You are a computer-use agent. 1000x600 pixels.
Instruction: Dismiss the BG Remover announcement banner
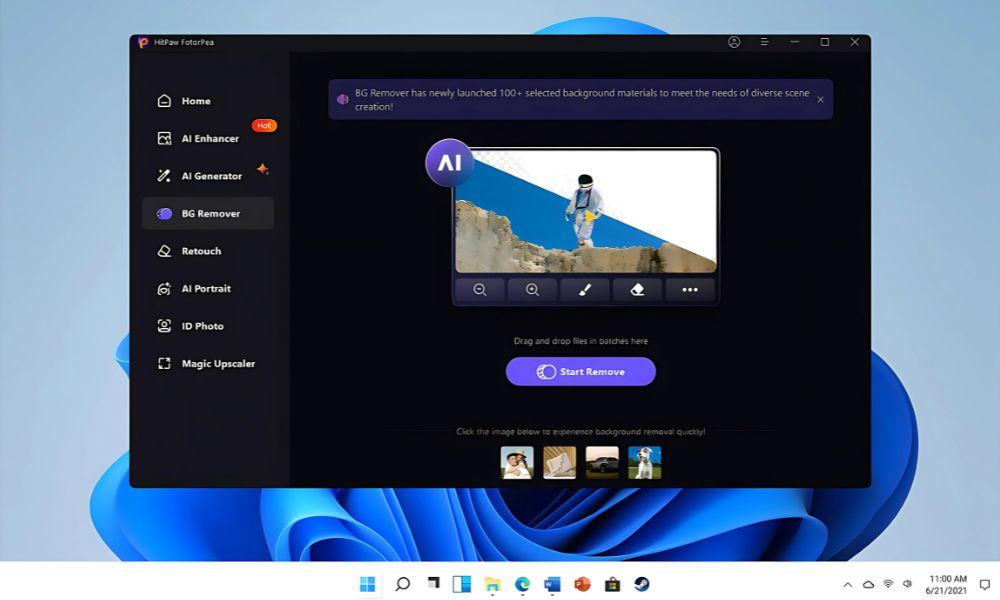click(820, 99)
